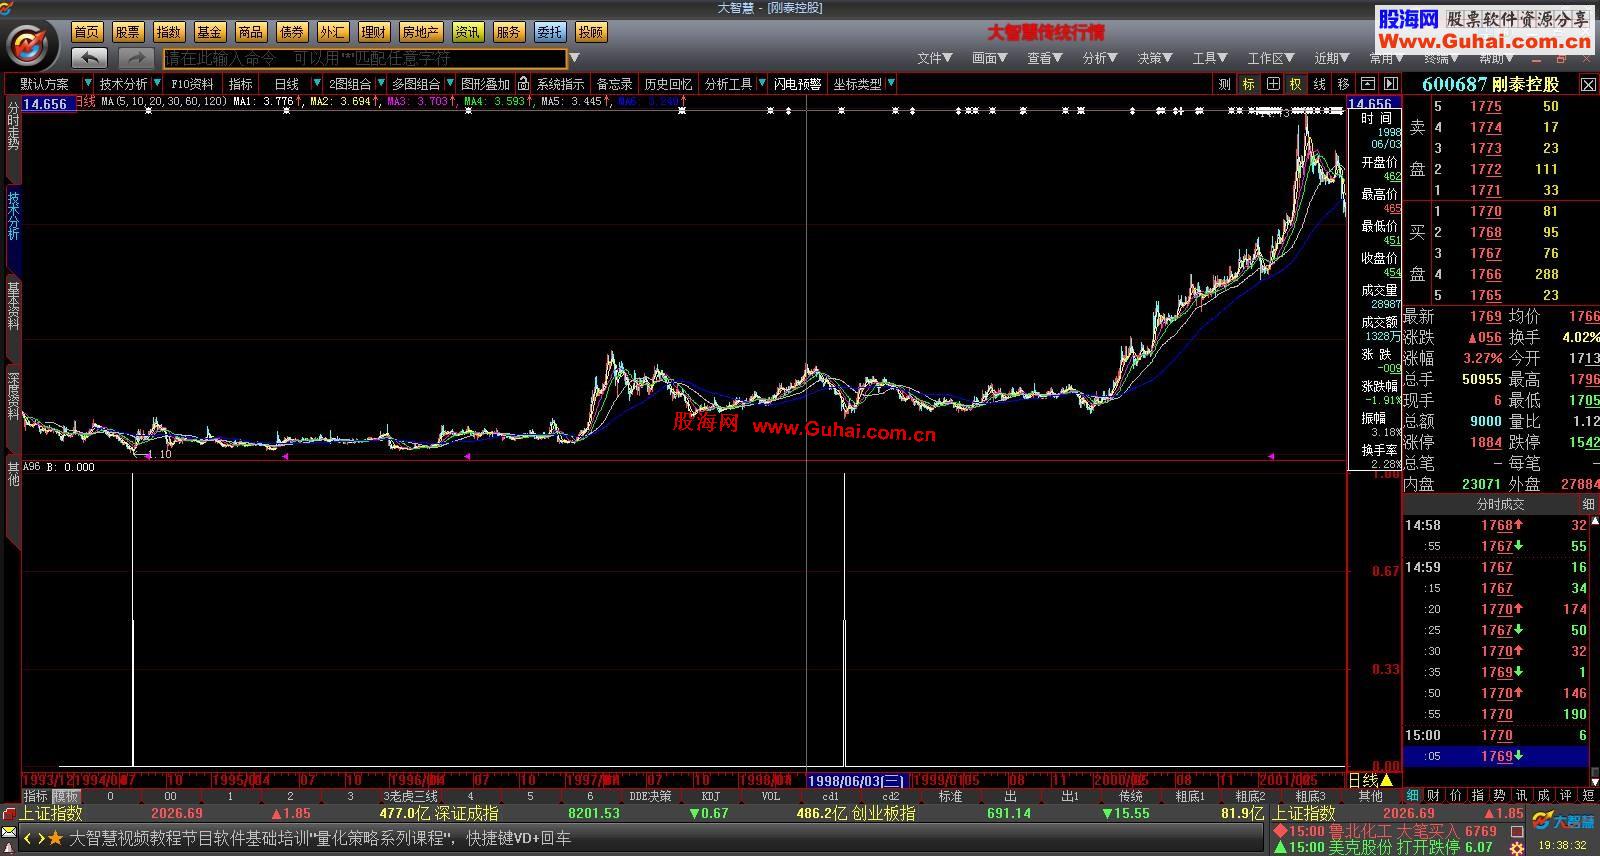Click the 细 button beside 分时成交 header

[1588, 504]
